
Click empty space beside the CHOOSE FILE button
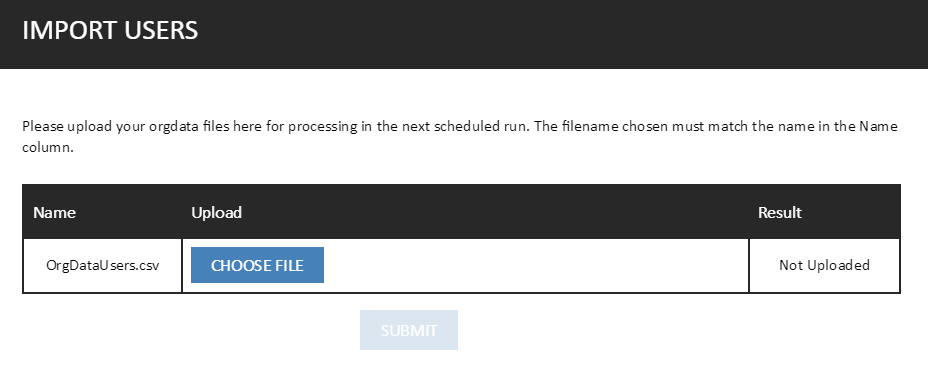533,265
